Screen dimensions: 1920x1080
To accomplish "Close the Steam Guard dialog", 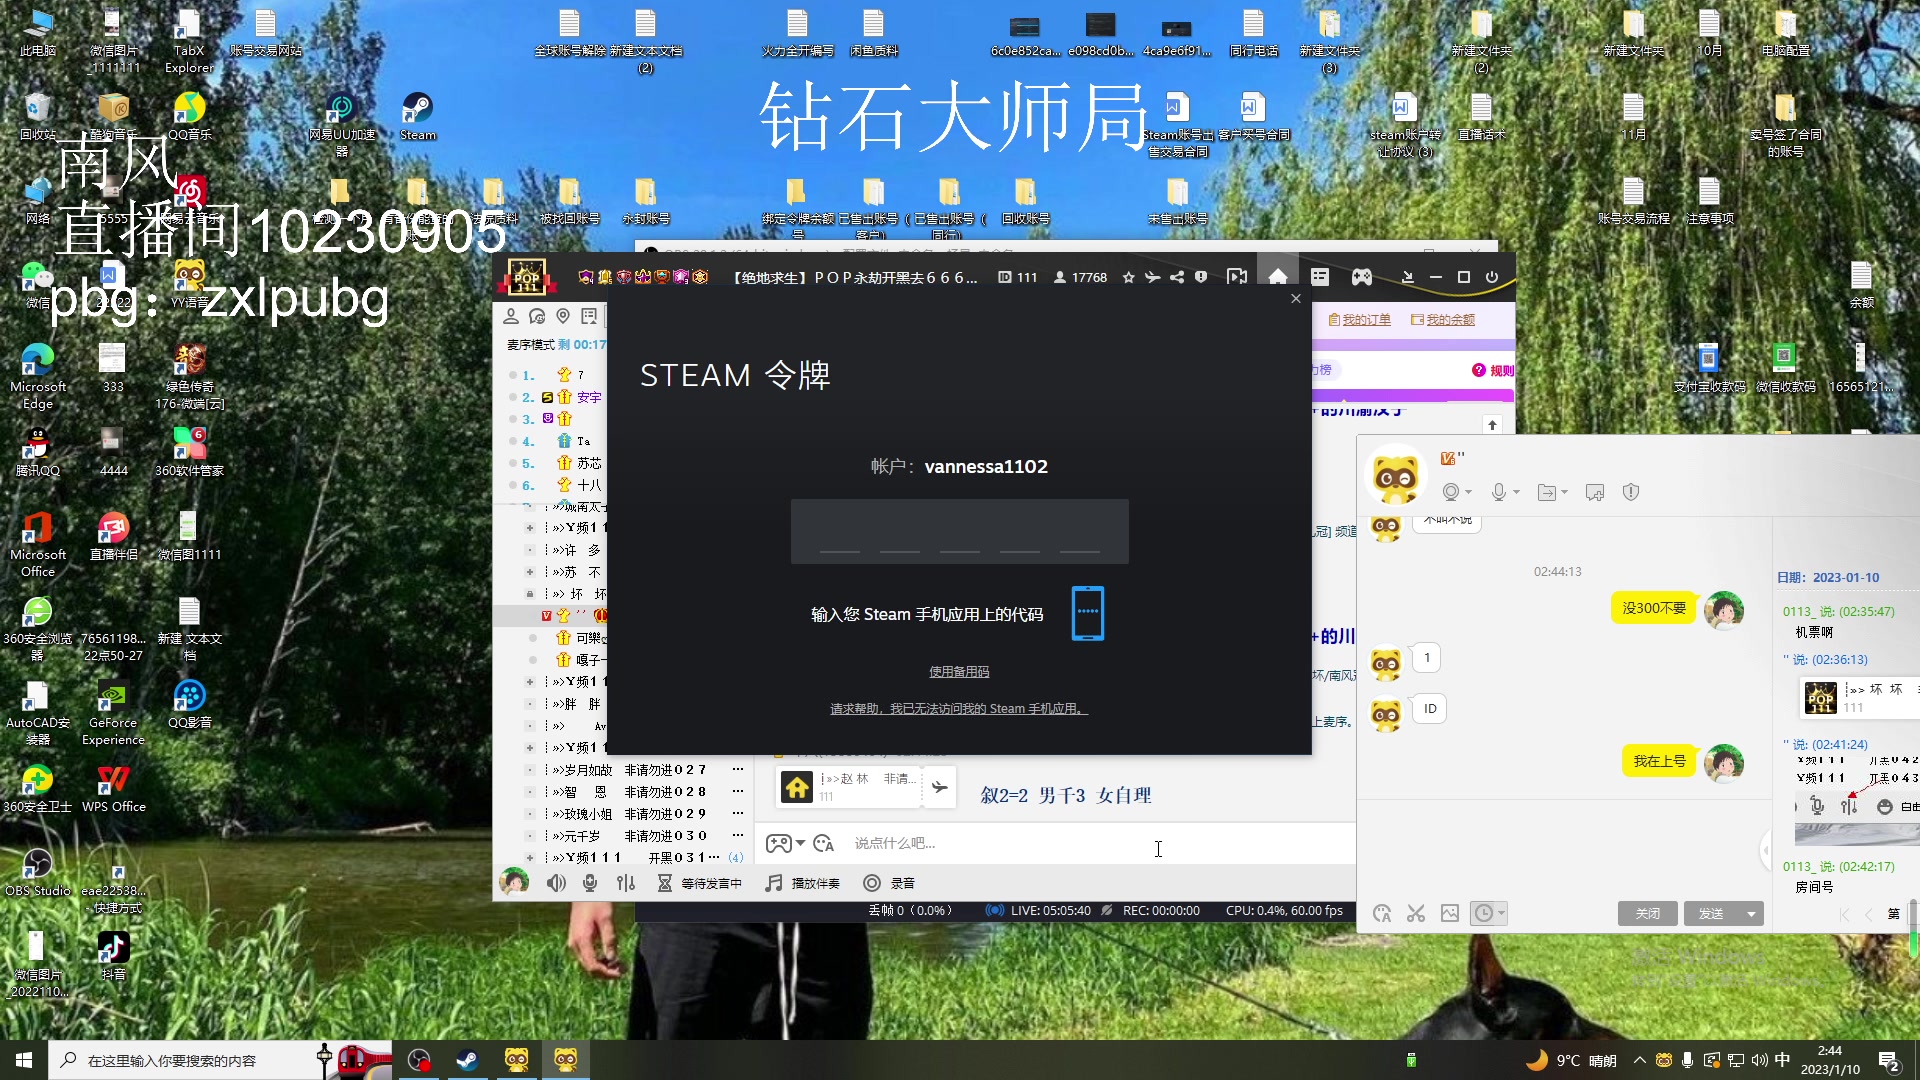I will pos(1296,298).
